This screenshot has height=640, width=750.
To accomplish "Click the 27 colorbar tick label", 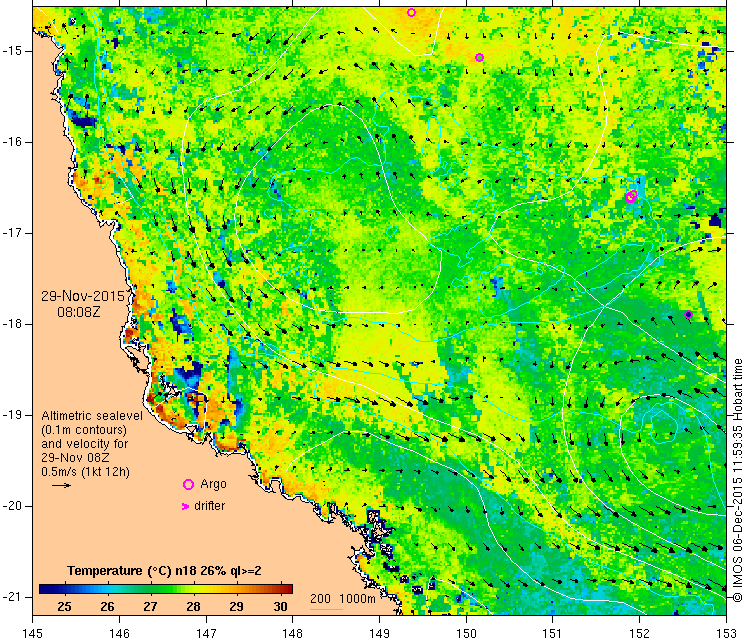I will coord(150,607).
